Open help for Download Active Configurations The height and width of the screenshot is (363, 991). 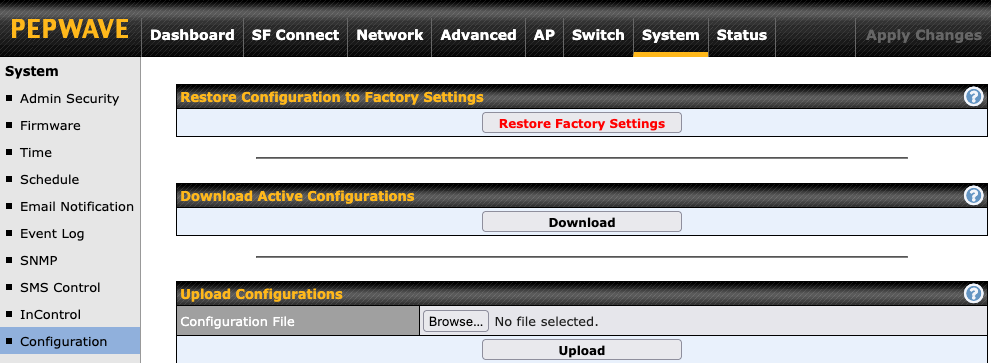click(974, 195)
